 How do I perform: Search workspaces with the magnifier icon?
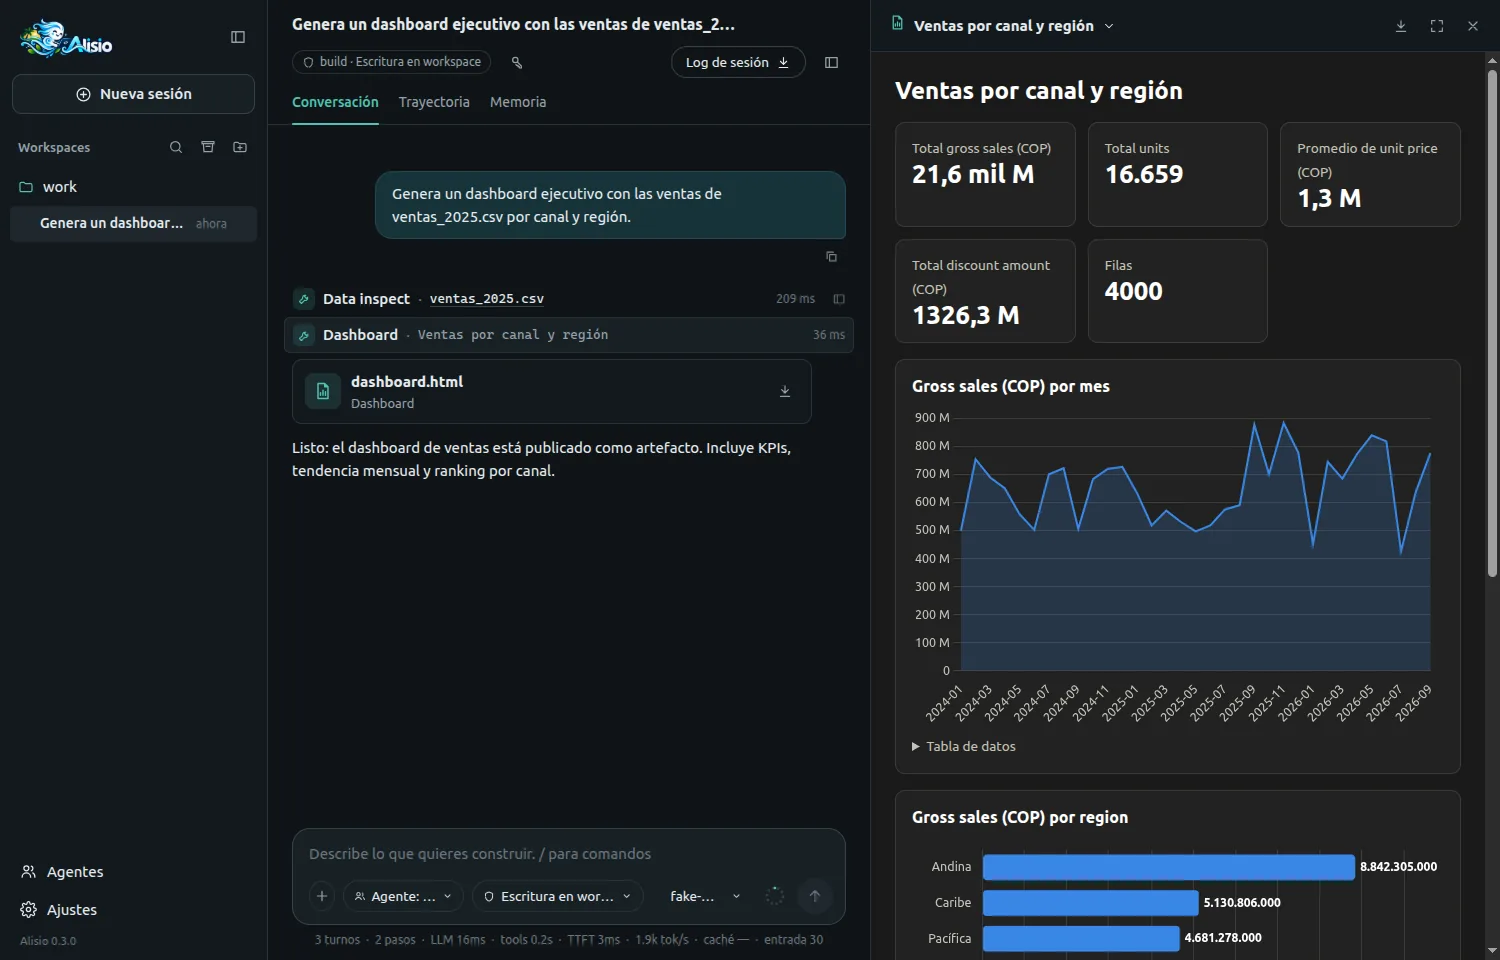coord(176,147)
